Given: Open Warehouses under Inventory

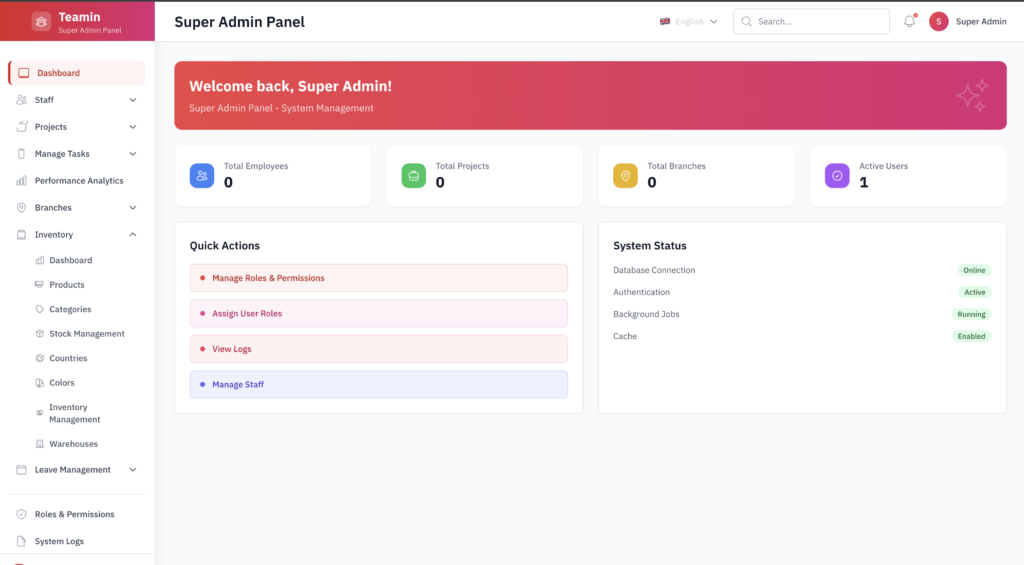Looking at the screenshot, I should [x=73, y=444].
